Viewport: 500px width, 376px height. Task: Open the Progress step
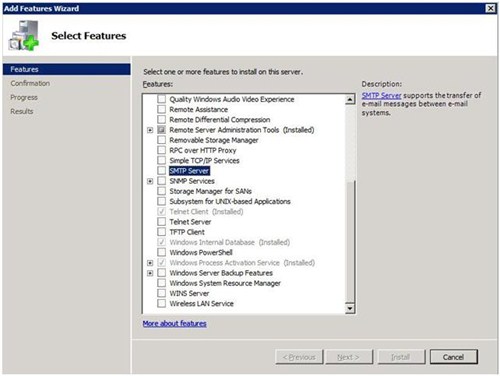pyautogui.click(x=24, y=97)
